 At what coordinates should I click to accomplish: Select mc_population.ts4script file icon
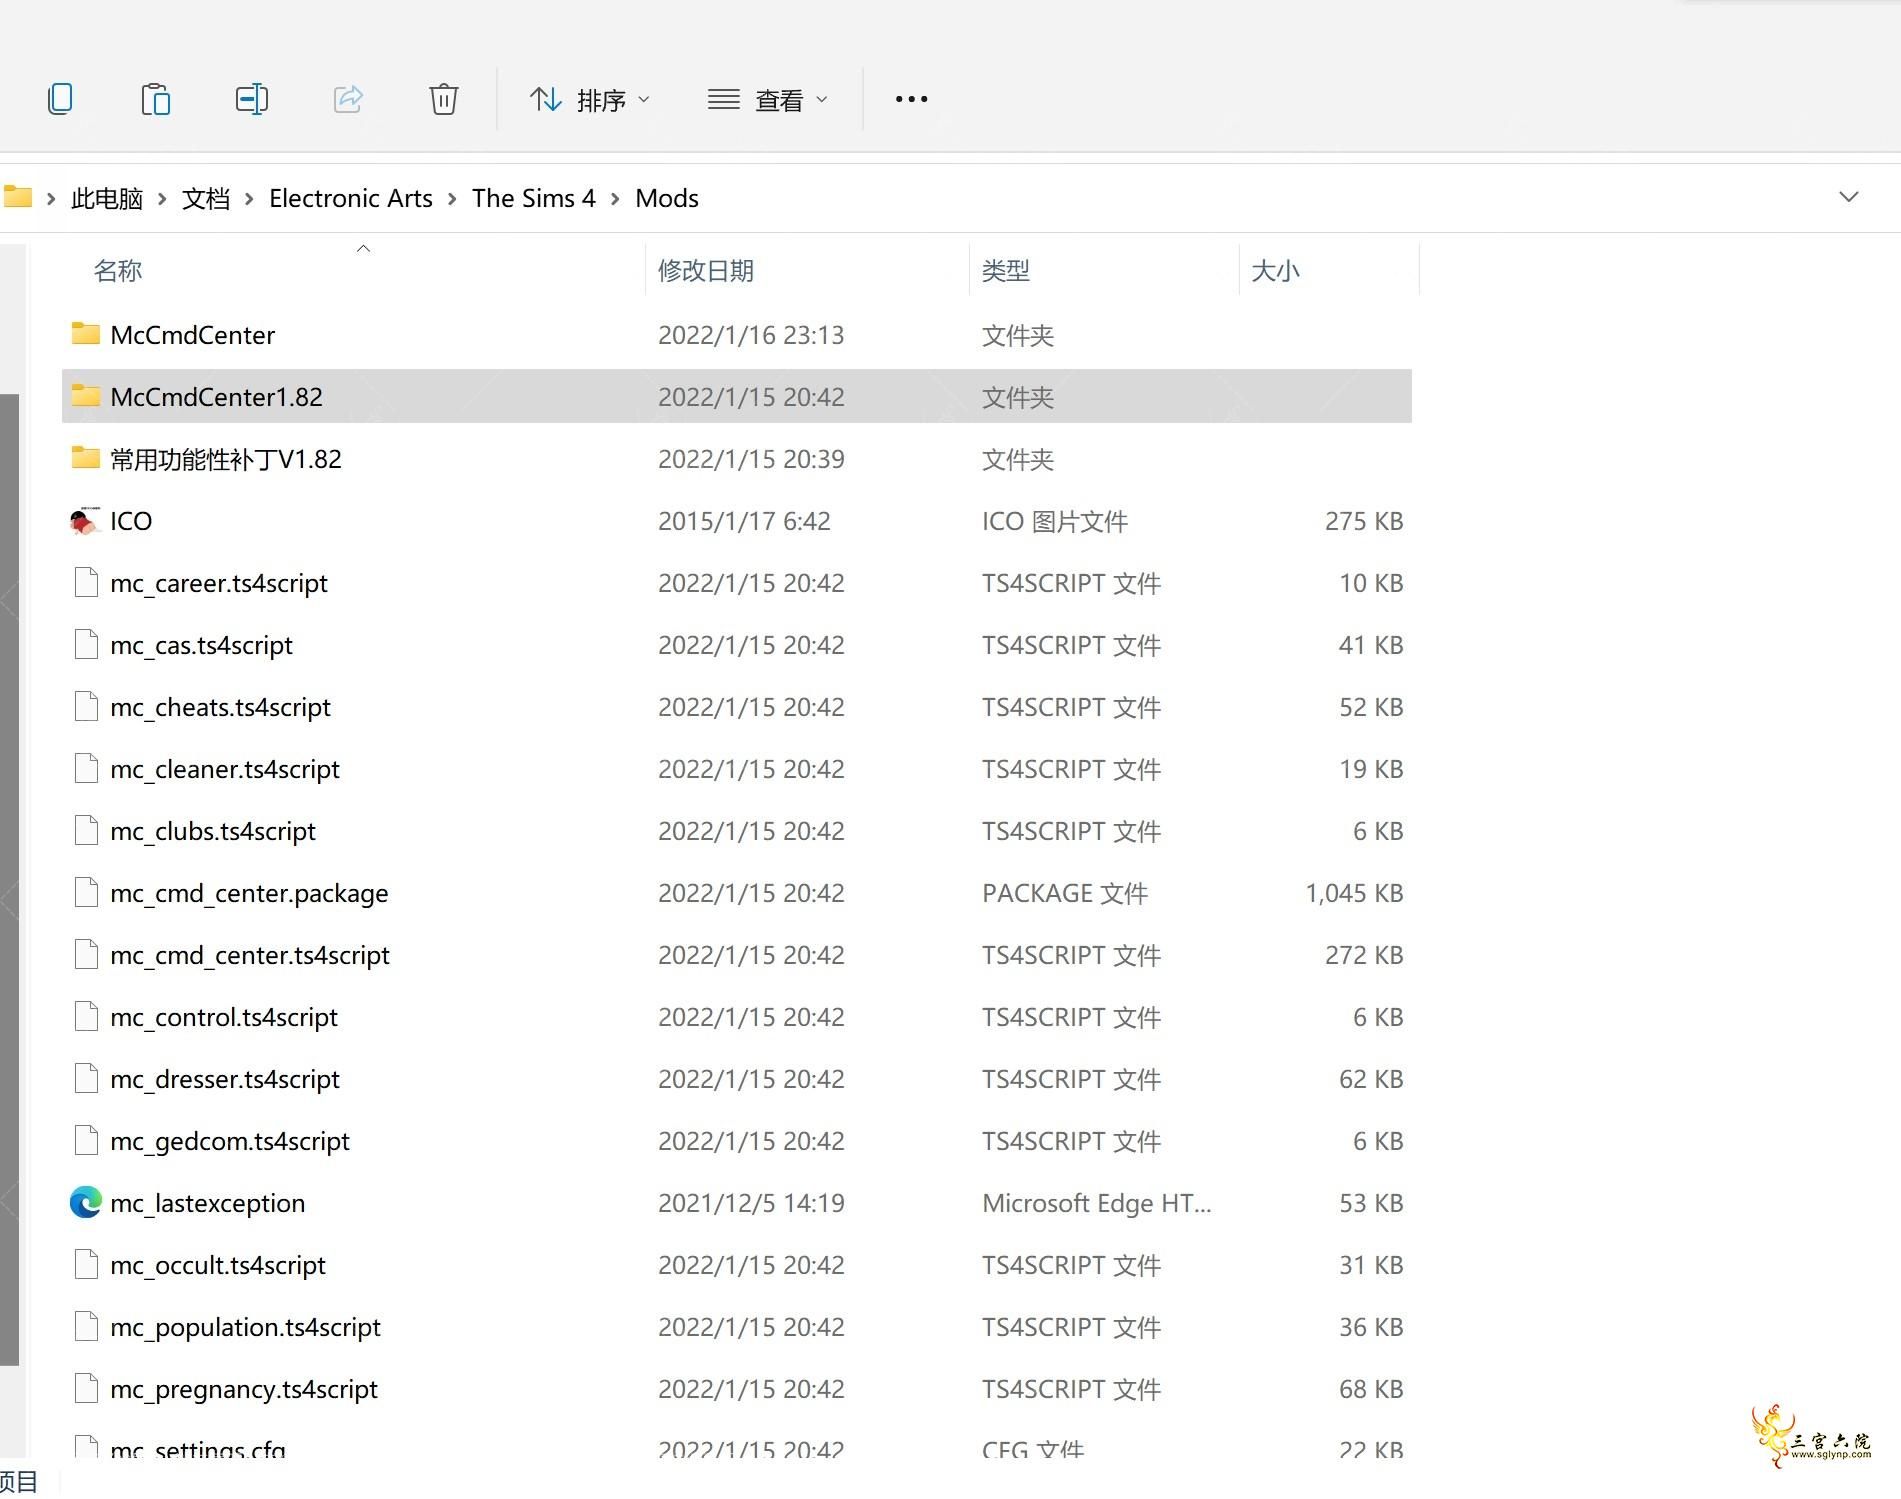pos(86,1326)
